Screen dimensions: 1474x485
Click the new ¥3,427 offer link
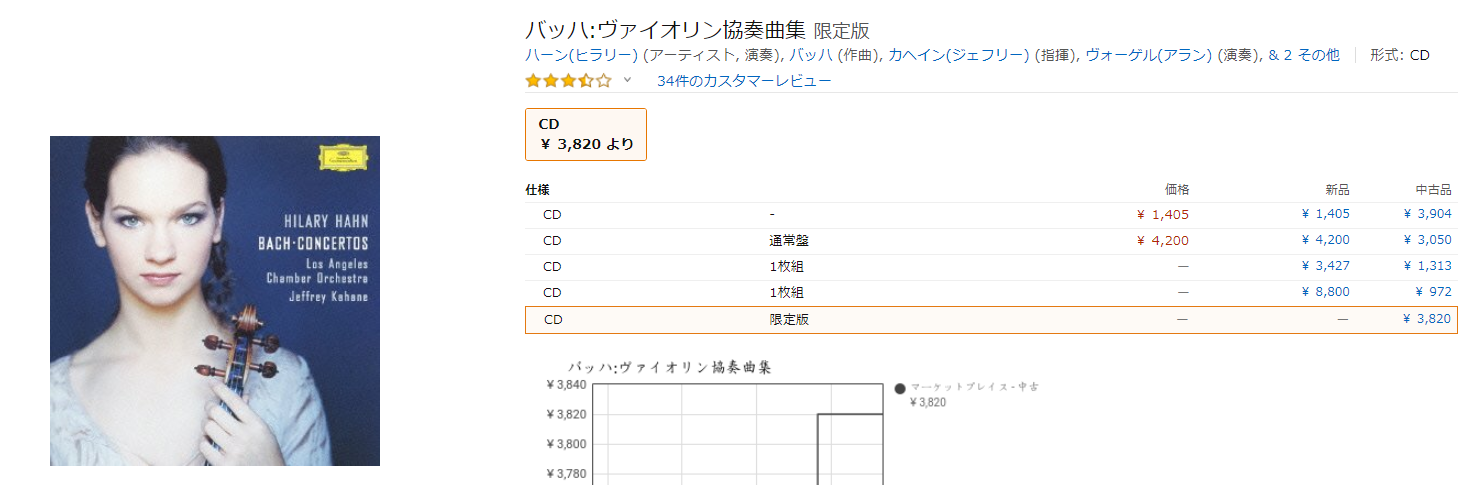tap(1325, 267)
